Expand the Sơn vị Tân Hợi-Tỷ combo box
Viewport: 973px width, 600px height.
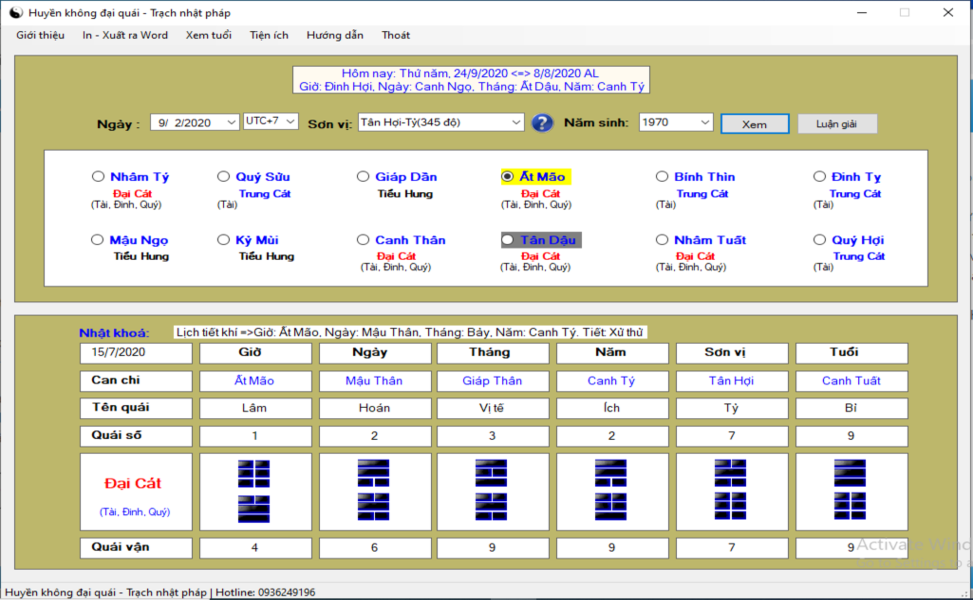516,122
